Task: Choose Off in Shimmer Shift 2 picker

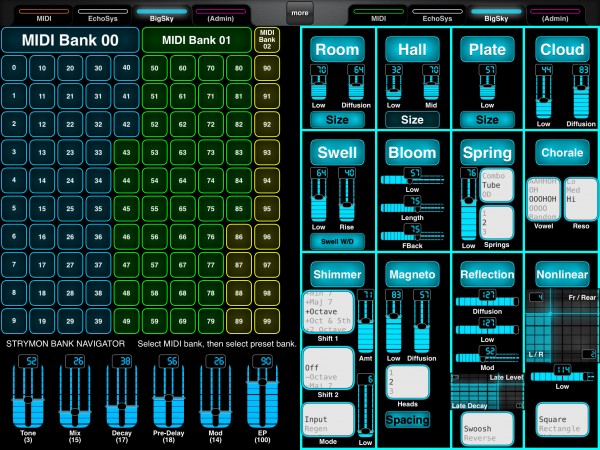Action: click(311, 368)
